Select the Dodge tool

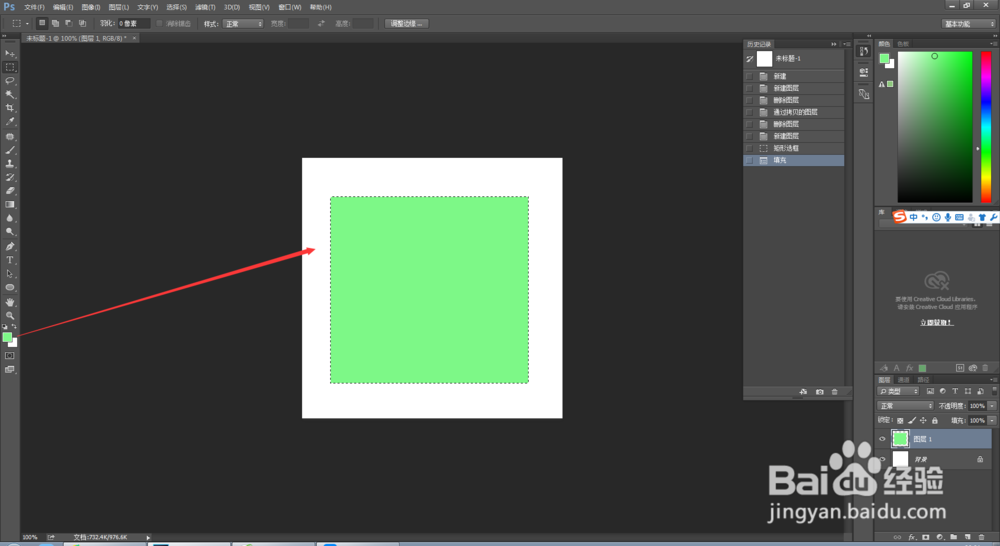[x=10, y=232]
